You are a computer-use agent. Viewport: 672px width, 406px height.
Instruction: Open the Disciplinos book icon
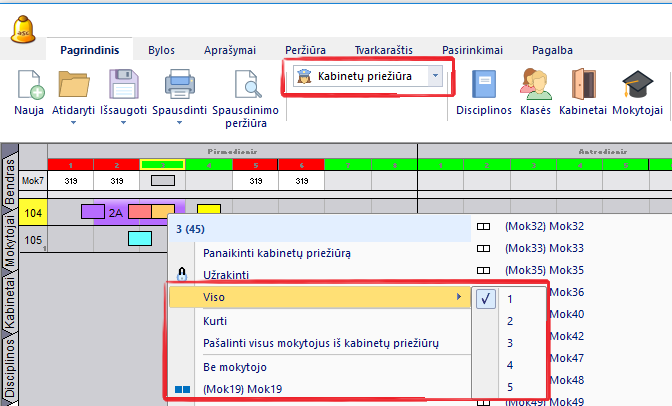[x=484, y=84]
